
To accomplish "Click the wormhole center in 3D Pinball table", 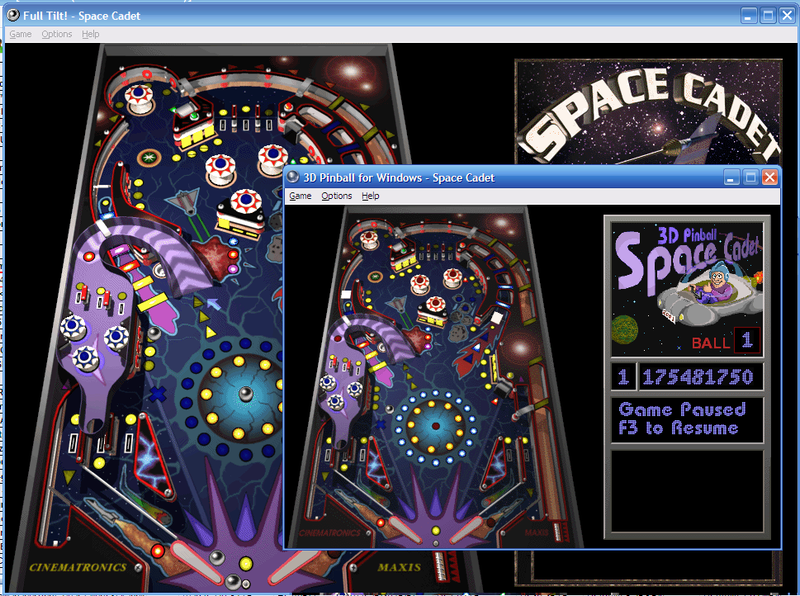I will tap(435, 426).
